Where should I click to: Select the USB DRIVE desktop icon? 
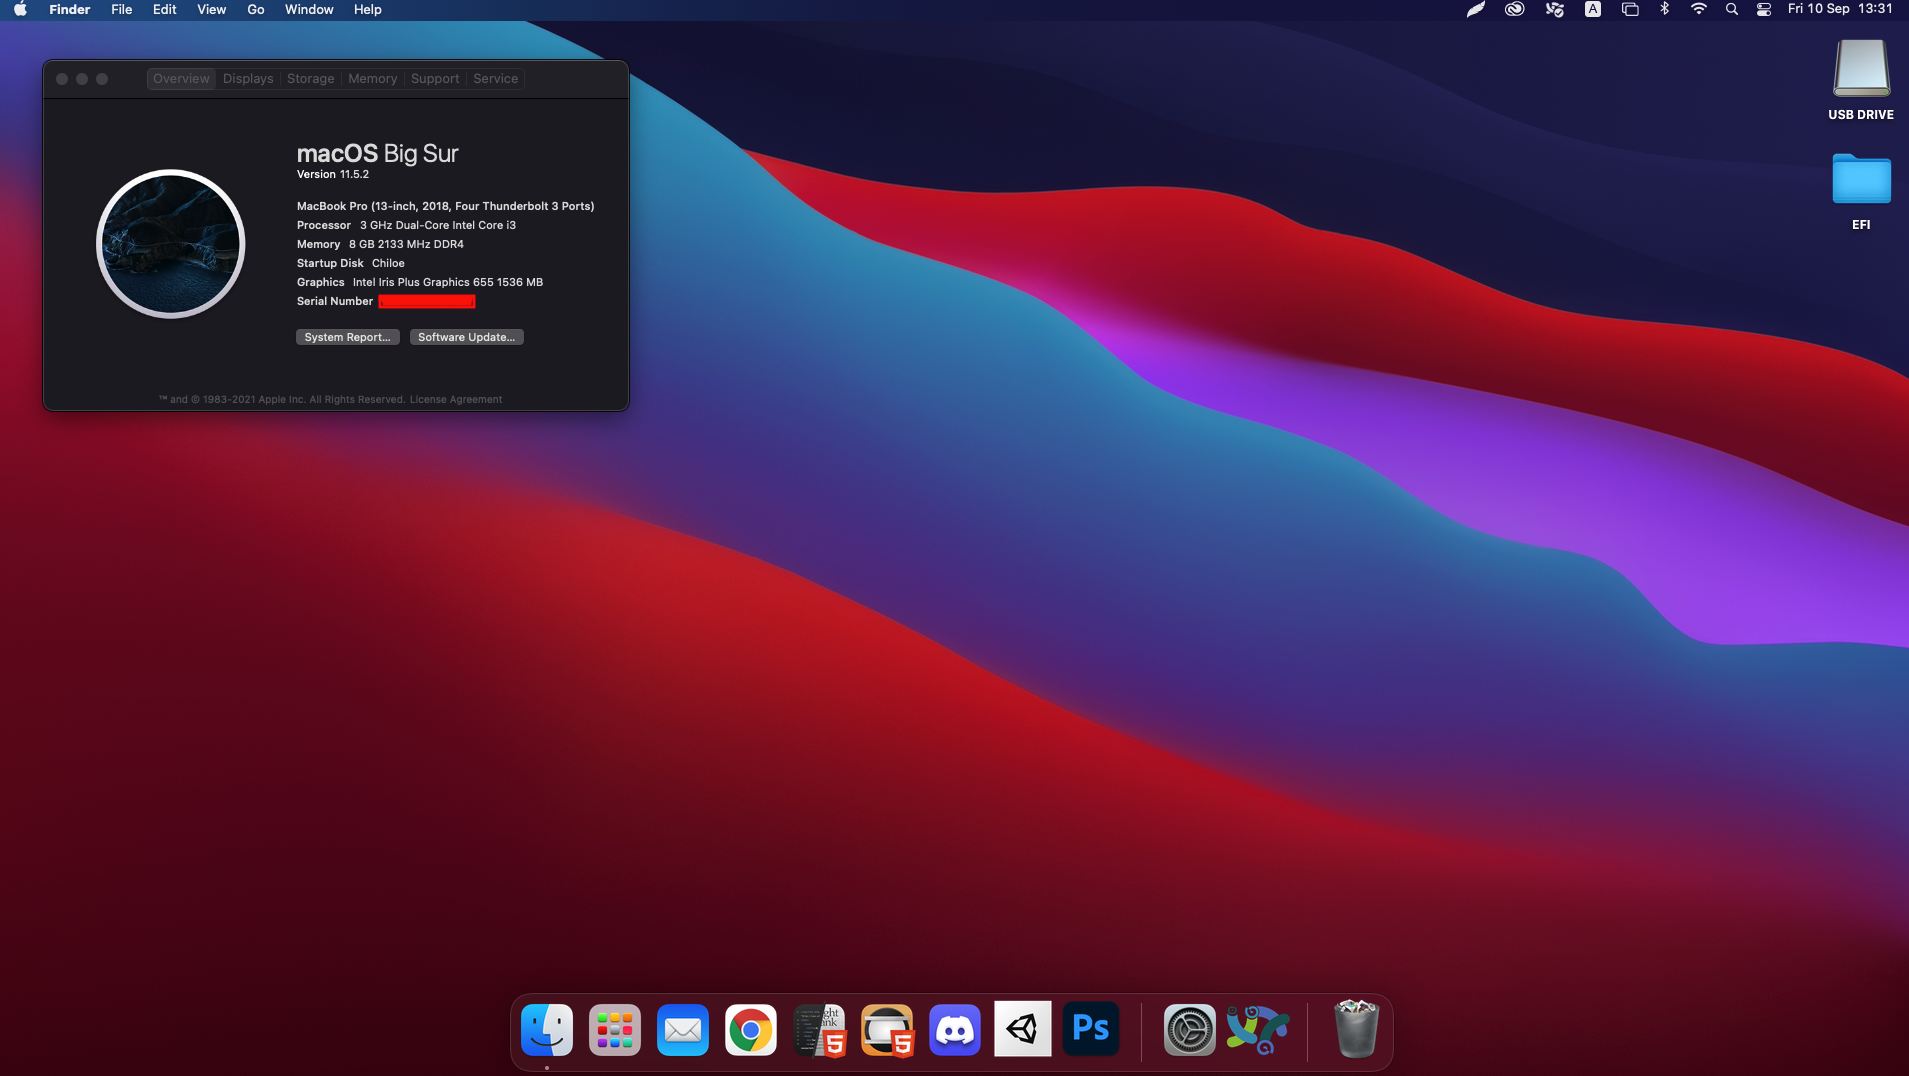click(1861, 80)
